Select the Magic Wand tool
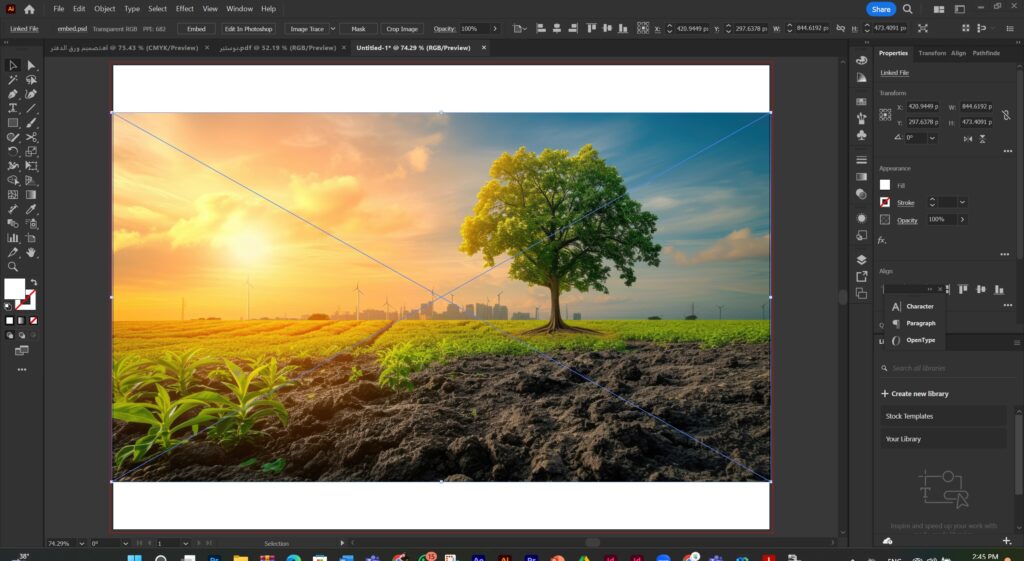 12,80
